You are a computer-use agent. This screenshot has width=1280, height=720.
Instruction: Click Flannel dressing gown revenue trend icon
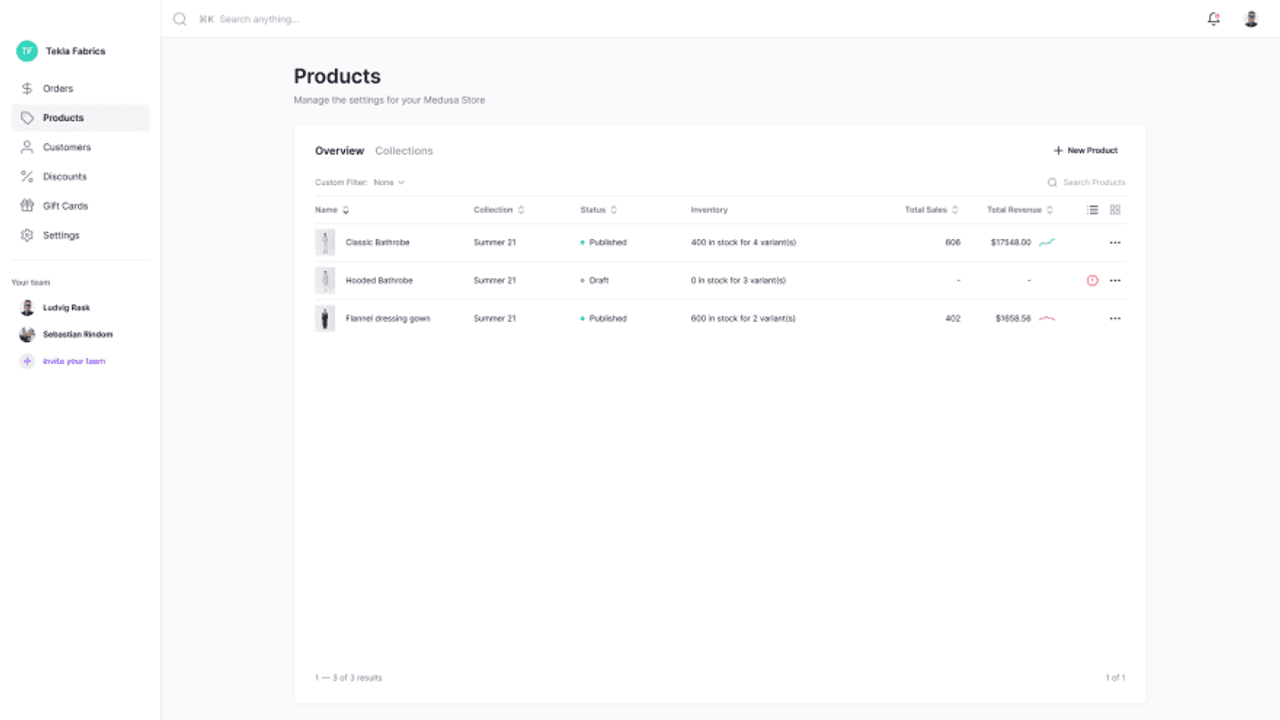pyautogui.click(x=1047, y=319)
